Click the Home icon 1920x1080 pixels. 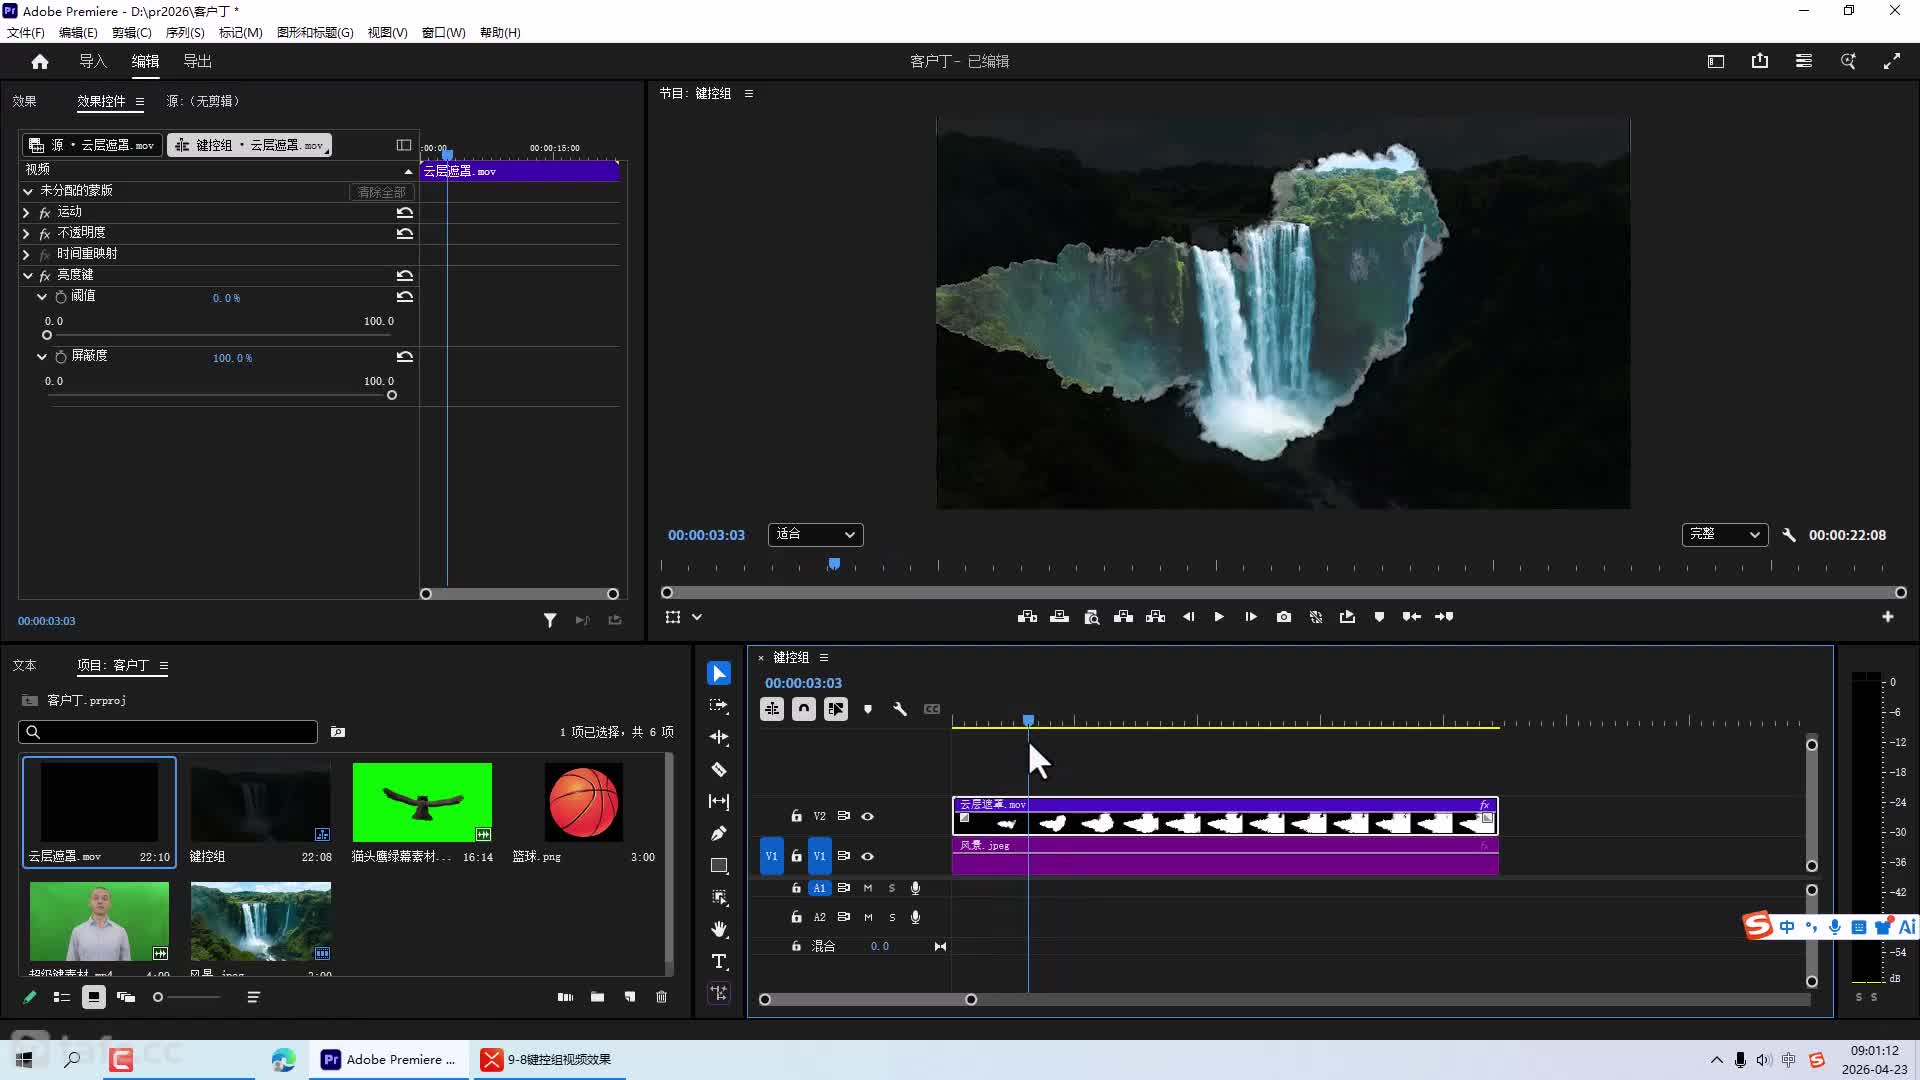pyautogui.click(x=40, y=61)
